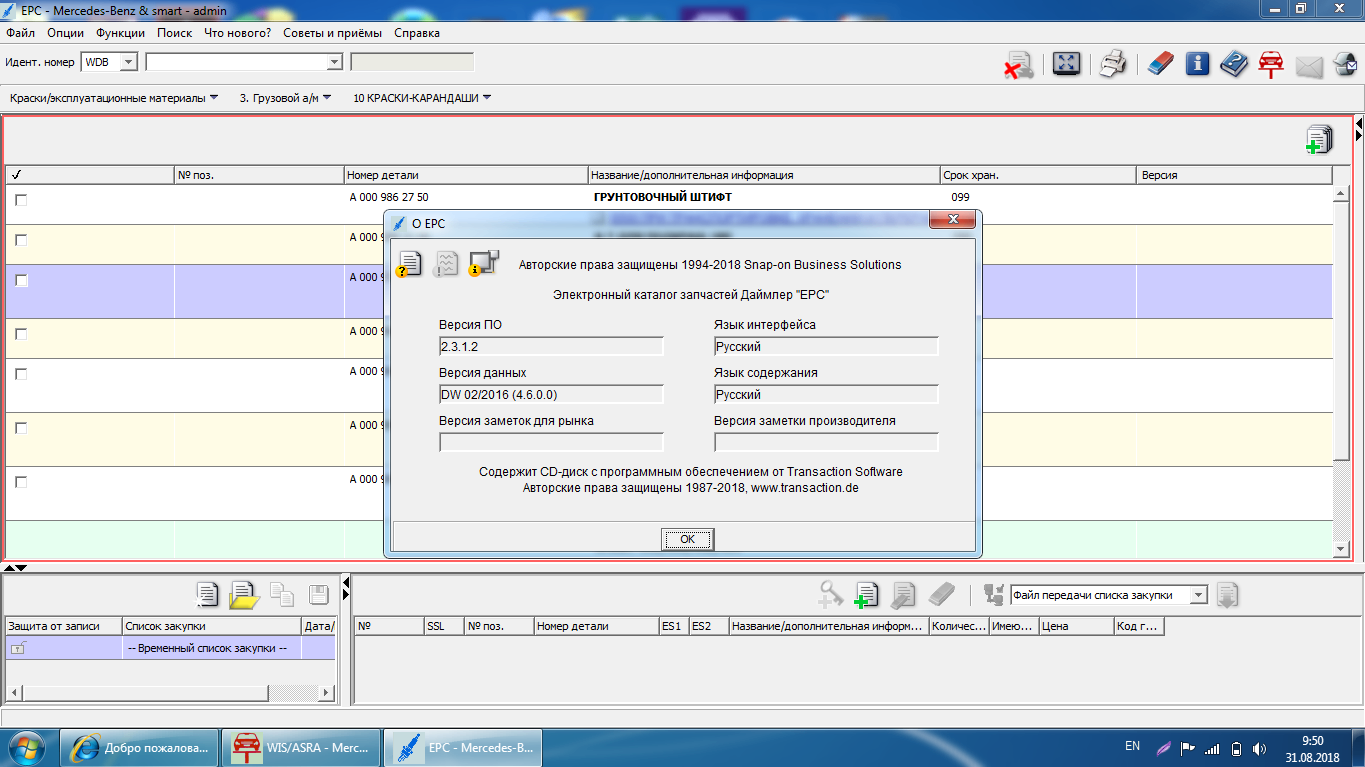Click the ГРУНТОВОЧНЫЙ ШТИФТ part name
Viewport: 1365px width, 767px height.
click(663, 197)
